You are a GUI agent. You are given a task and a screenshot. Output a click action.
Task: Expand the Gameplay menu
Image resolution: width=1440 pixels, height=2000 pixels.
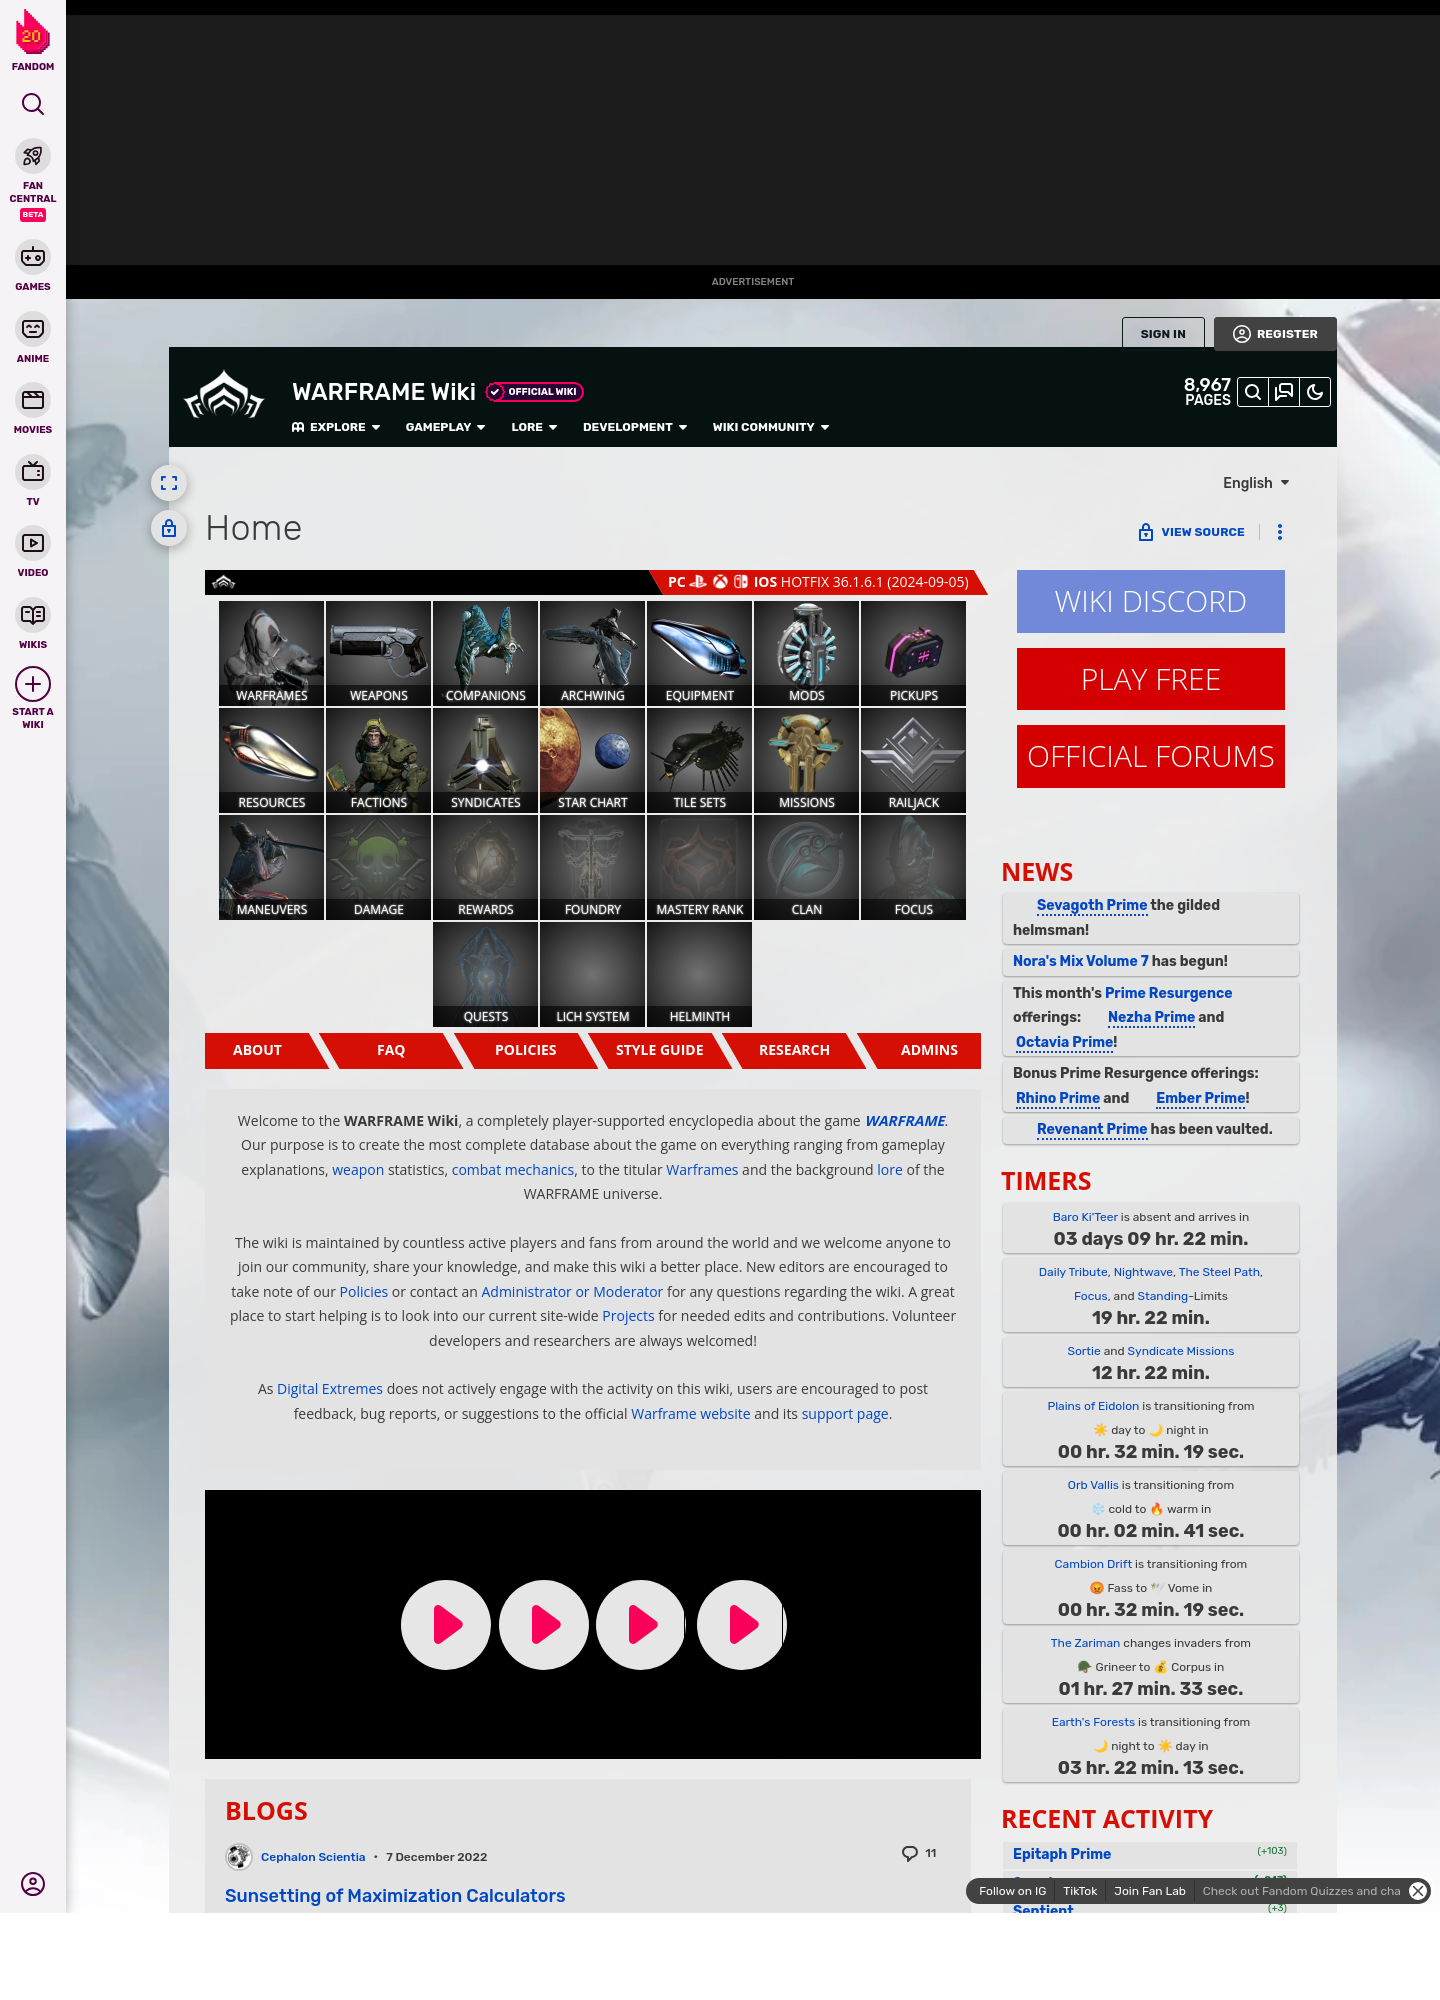(445, 427)
